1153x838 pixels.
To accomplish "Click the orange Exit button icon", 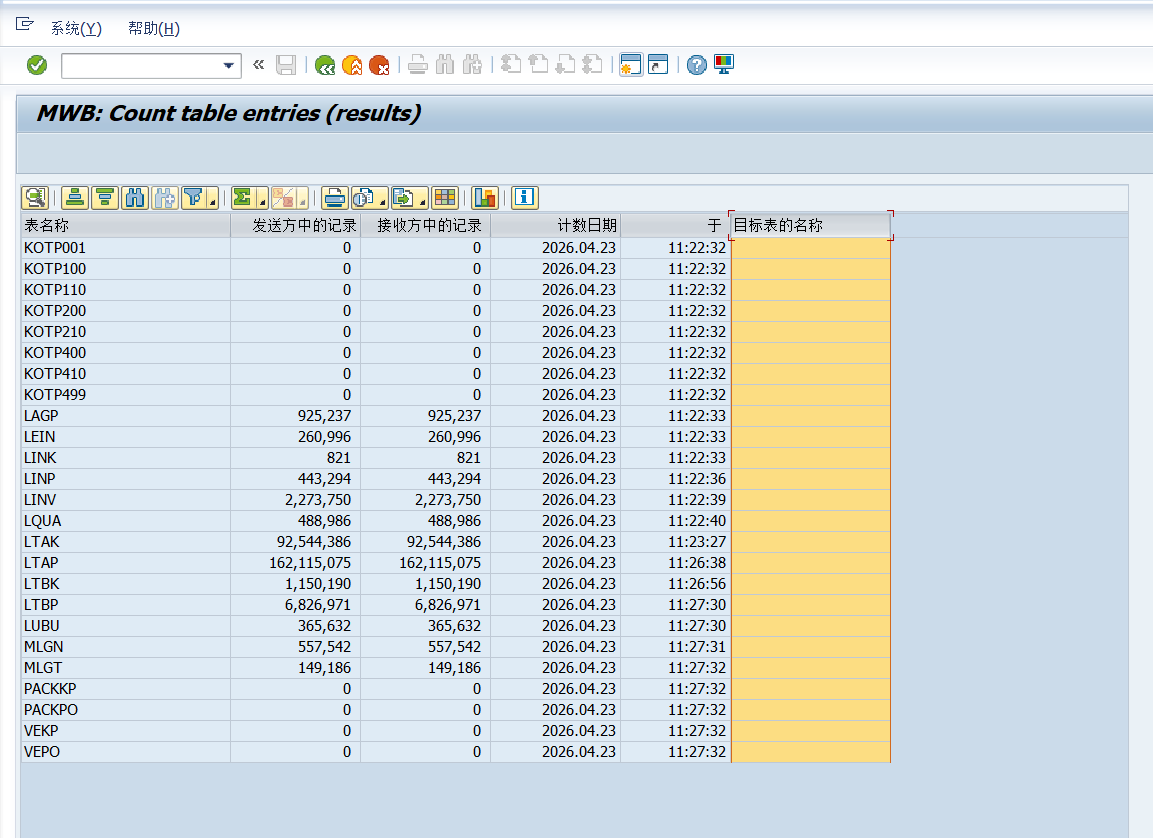I will [352, 65].
